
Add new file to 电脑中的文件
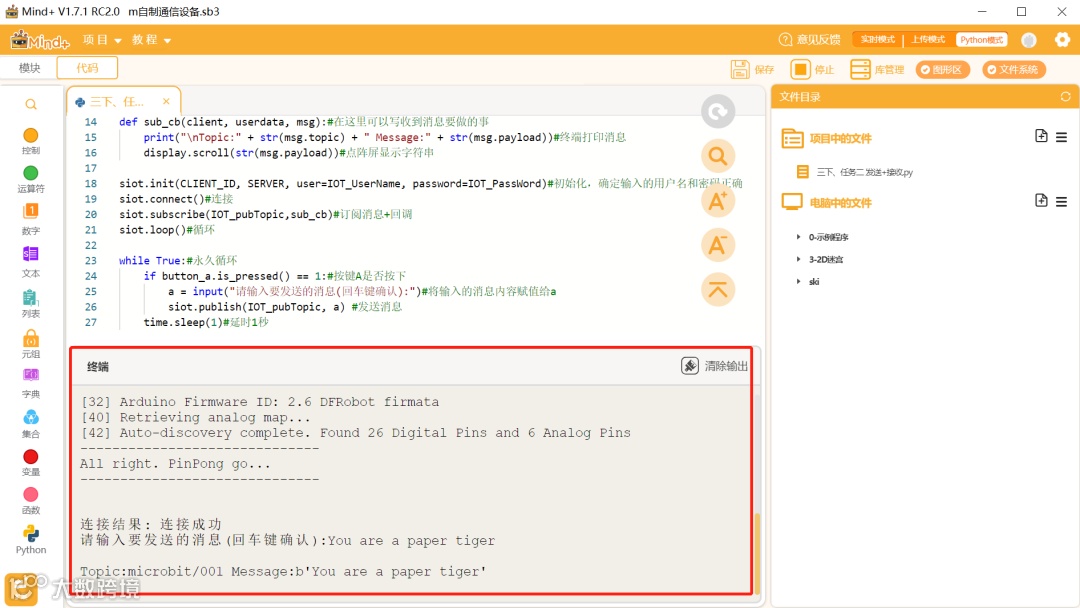click(1041, 200)
